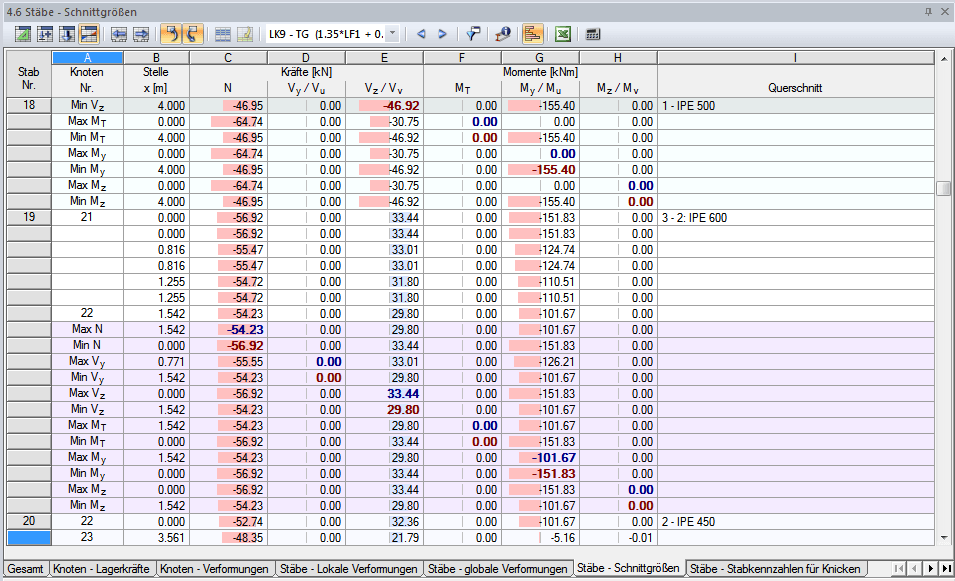Image resolution: width=955 pixels, height=581 pixels.
Task: Open the LK9 - TG load combination dropdown
Action: [393, 34]
